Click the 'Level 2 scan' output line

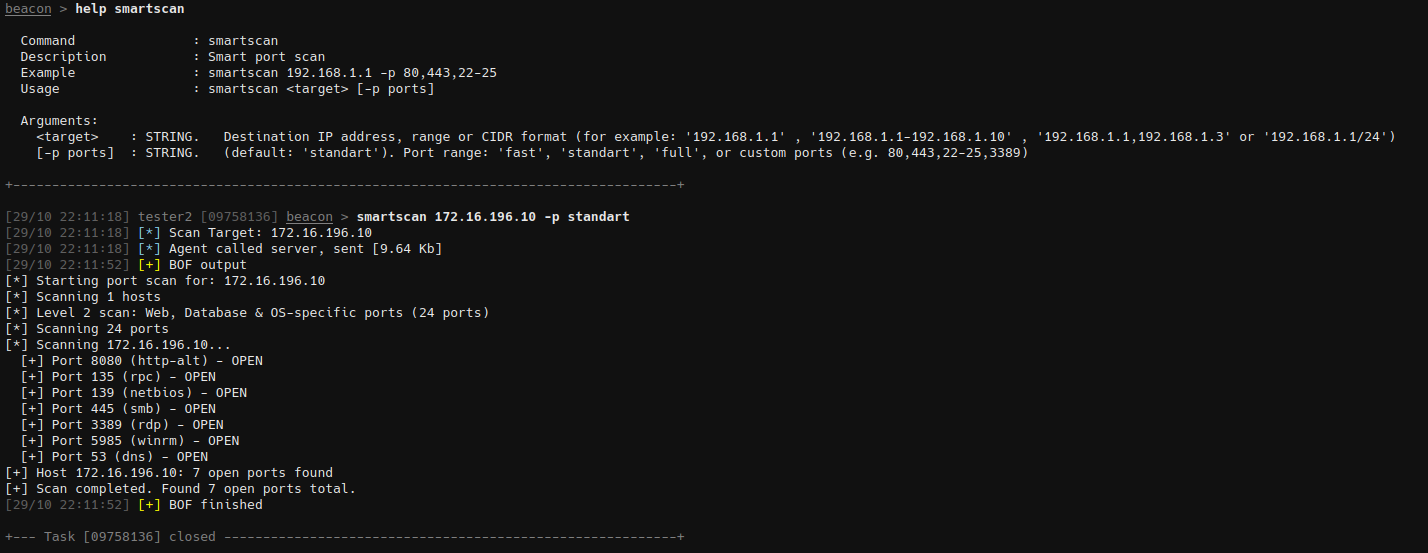[262, 313]
